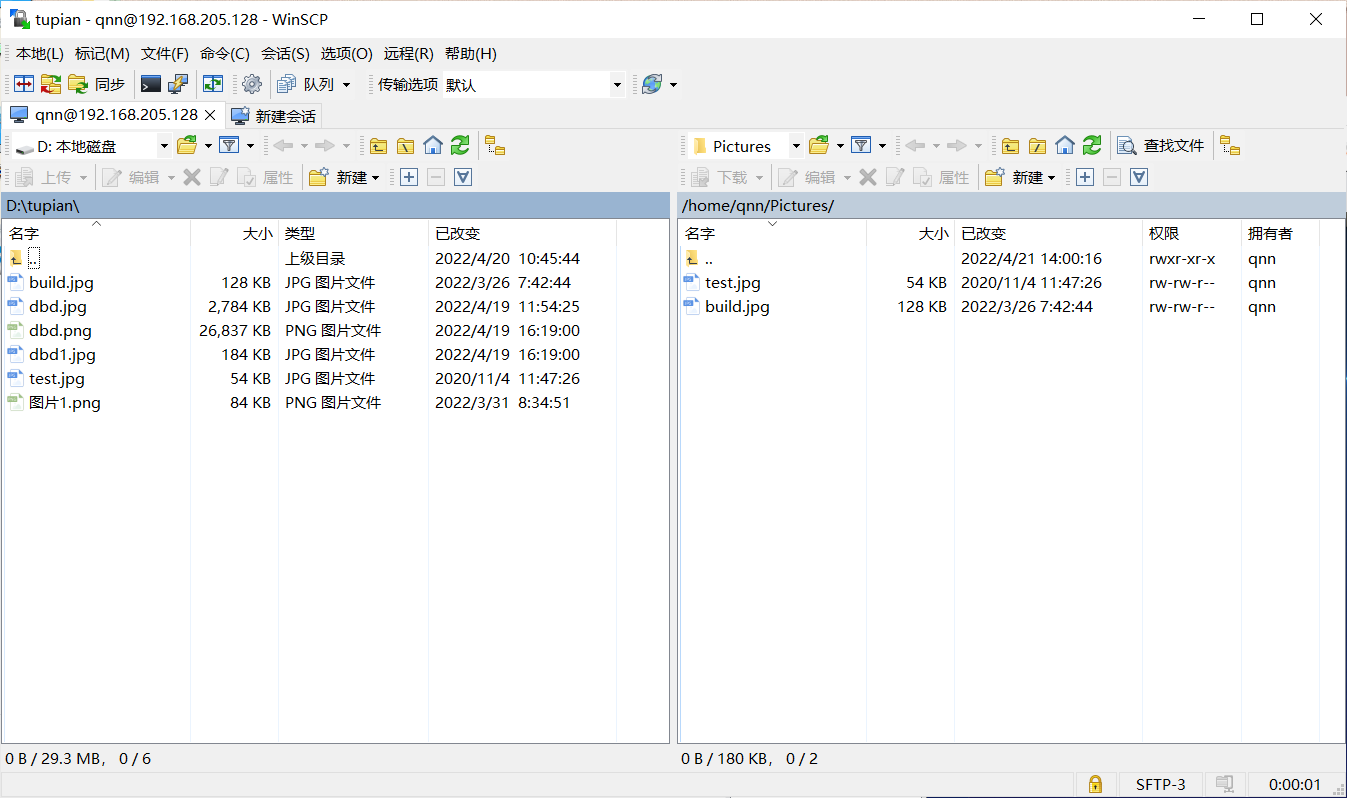Sort local files by 类型 column header
1347x798 pixels.
point(353,233)
